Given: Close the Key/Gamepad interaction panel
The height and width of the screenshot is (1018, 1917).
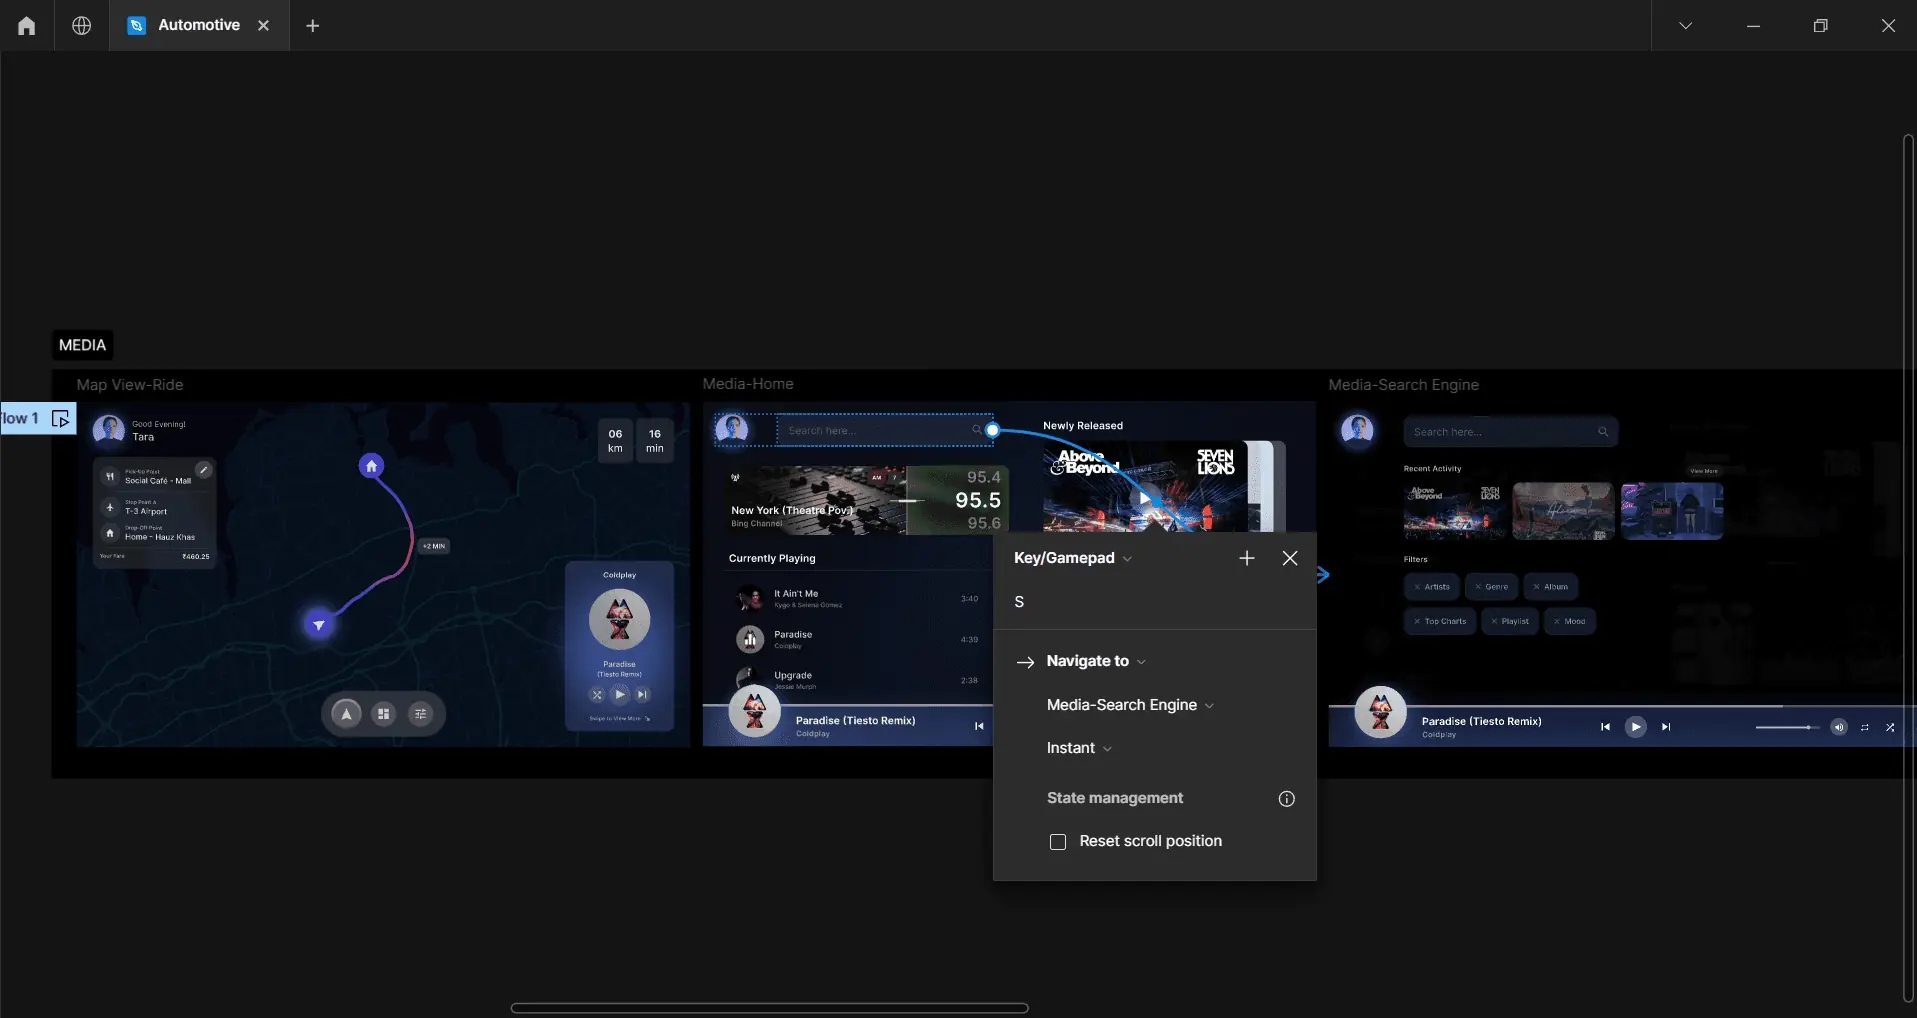Looking at the screenshot, I should click(x=1289, y=558).
